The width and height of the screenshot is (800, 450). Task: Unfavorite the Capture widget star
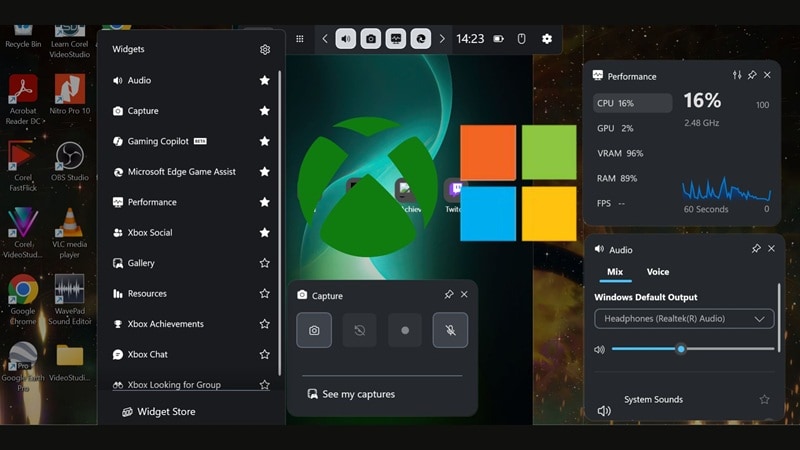(264, 111)
